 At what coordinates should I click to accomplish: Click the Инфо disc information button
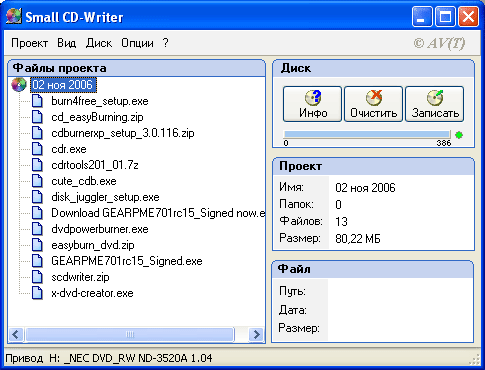pos(312,104)
